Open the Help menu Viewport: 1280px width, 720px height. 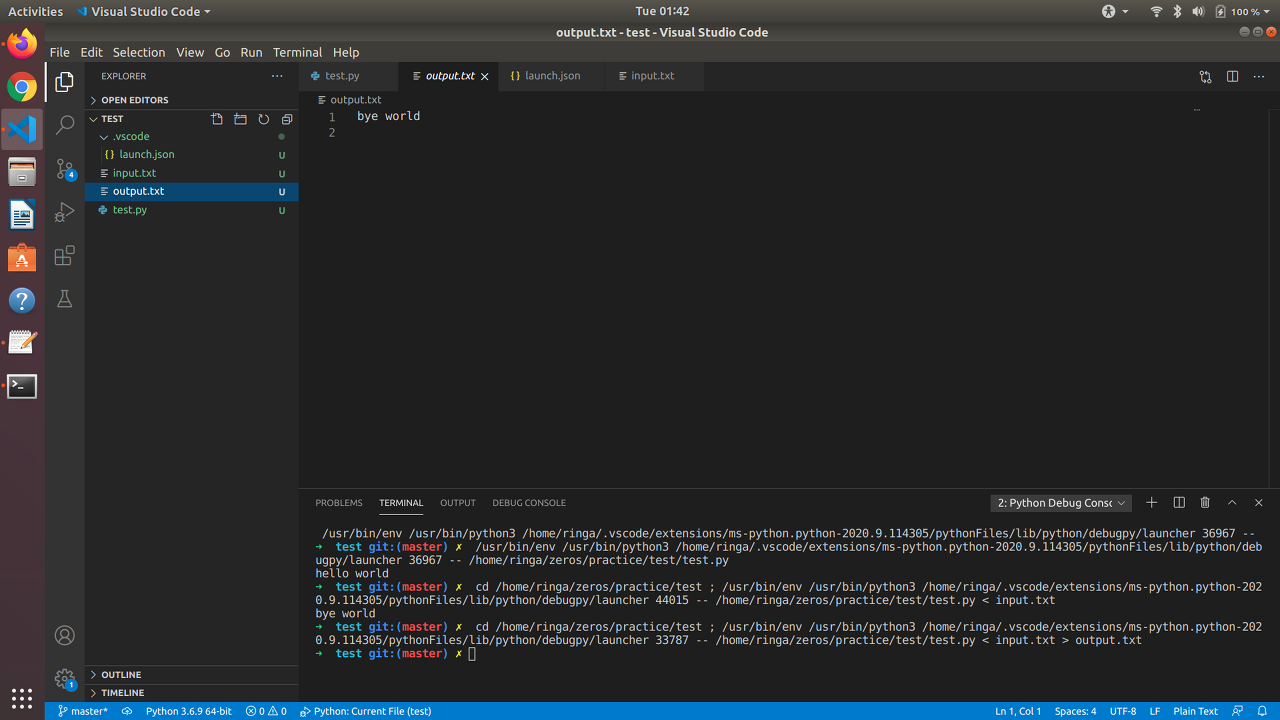(x=346, y=52)
